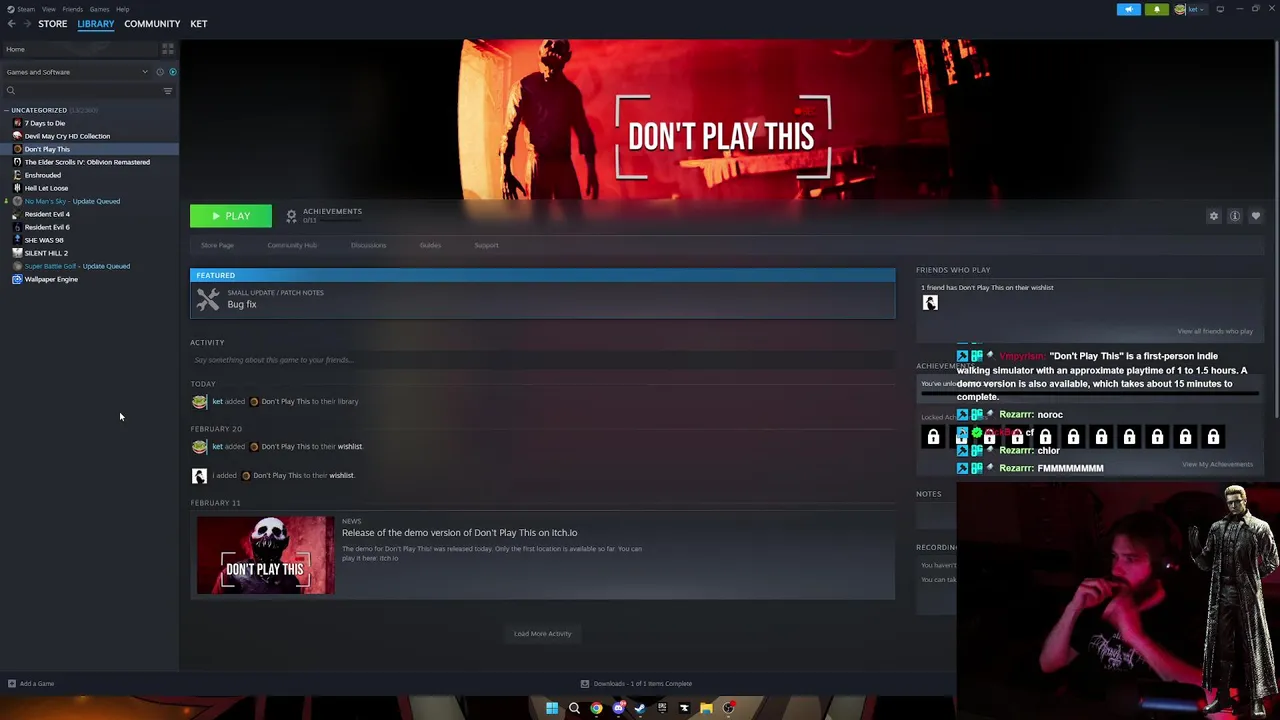Open the Support link
Image resolution: width=1280 pixels, height=720 pixels.
pyautogui.click(x=486, y=245)
